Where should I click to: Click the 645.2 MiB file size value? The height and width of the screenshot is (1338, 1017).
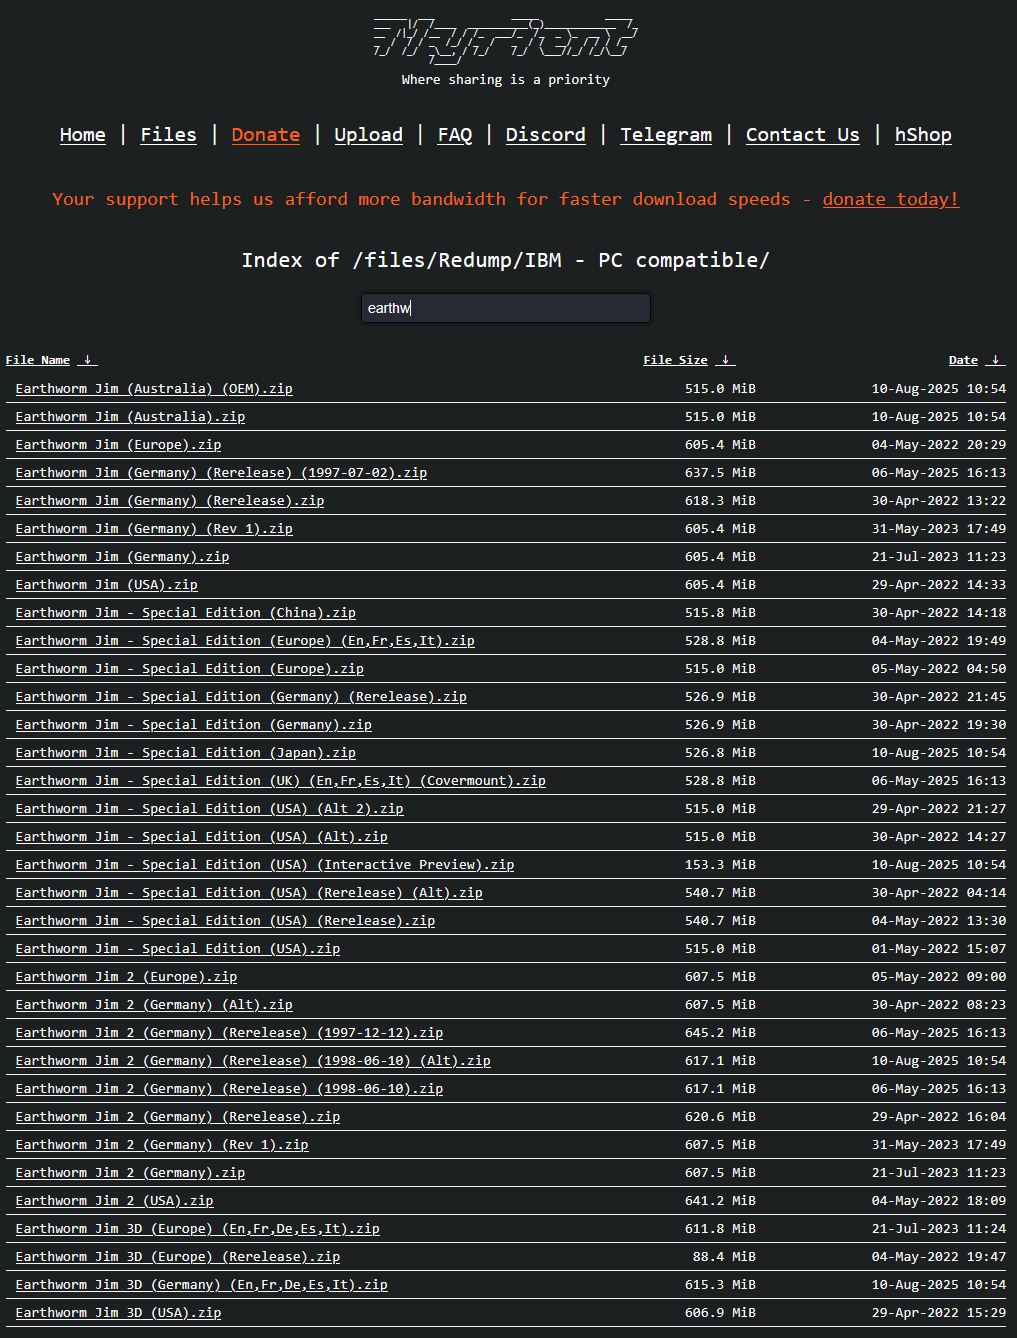pyautogui.click(x=720, y=1033)
